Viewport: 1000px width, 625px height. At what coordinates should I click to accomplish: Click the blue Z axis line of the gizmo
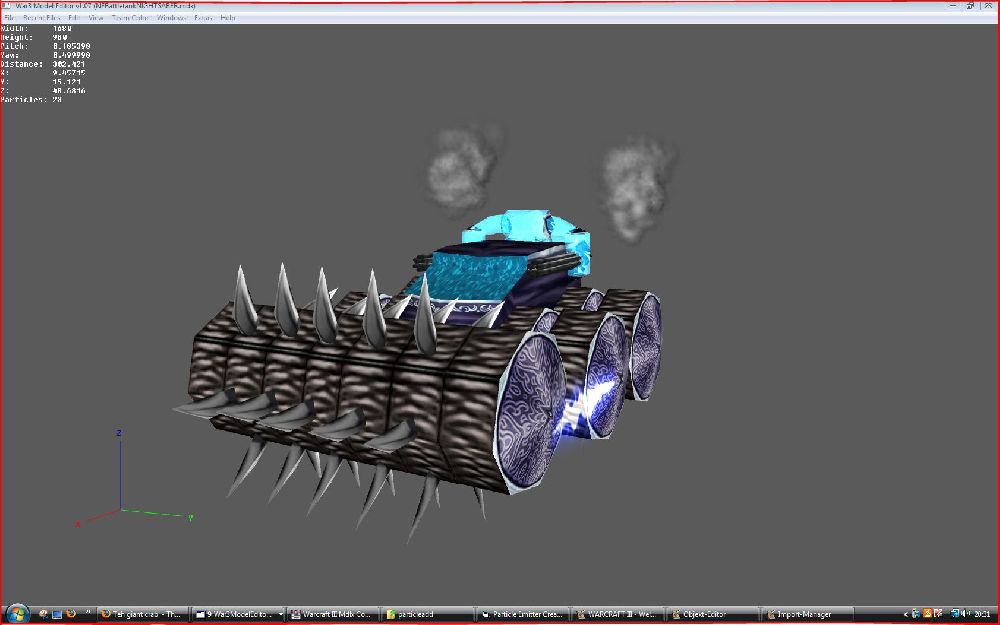(x=120, y=473)
